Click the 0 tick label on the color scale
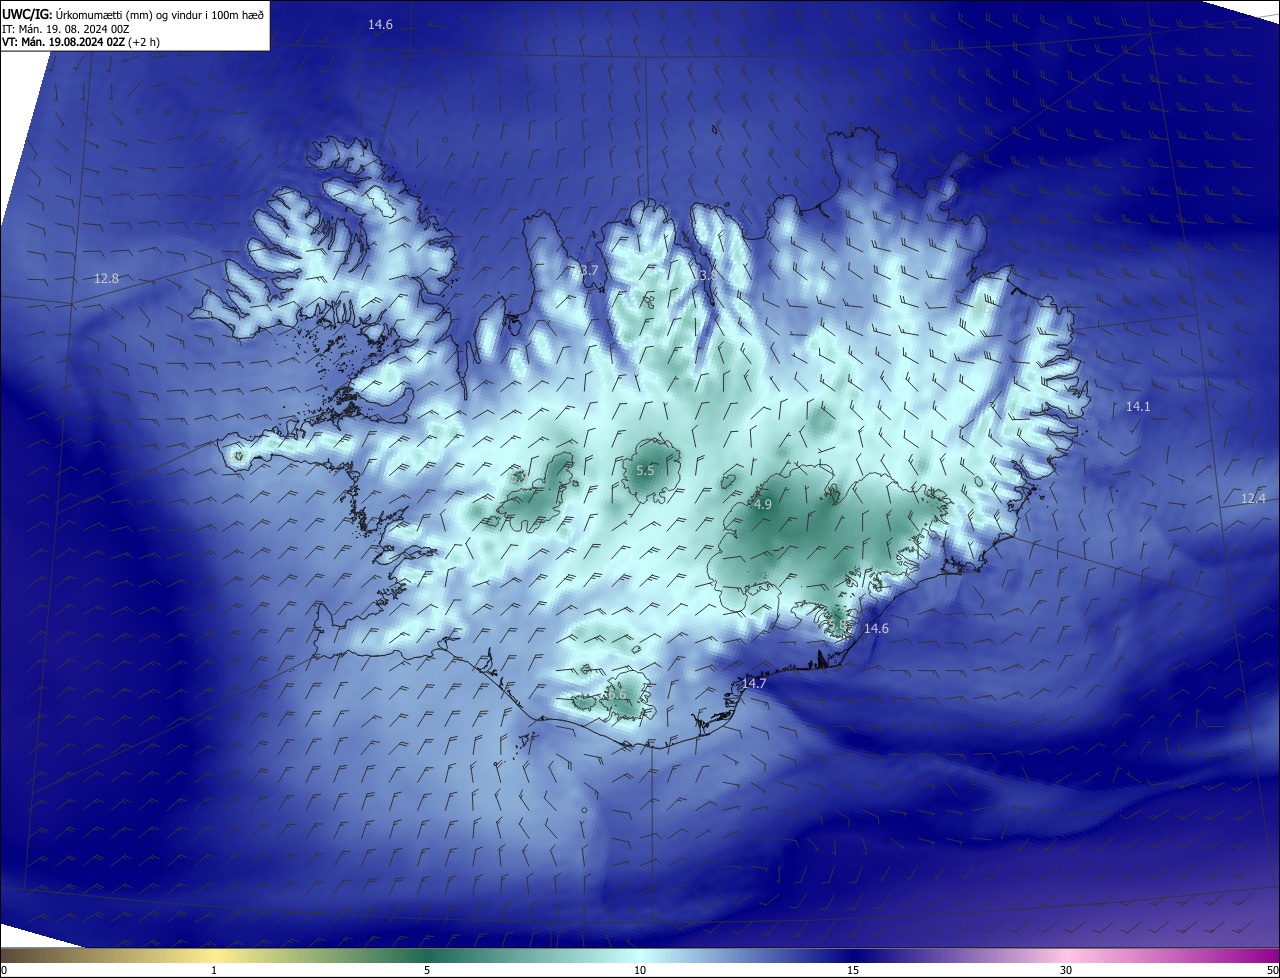This screenshot has width=1280, height=978. tap(4, 970)
